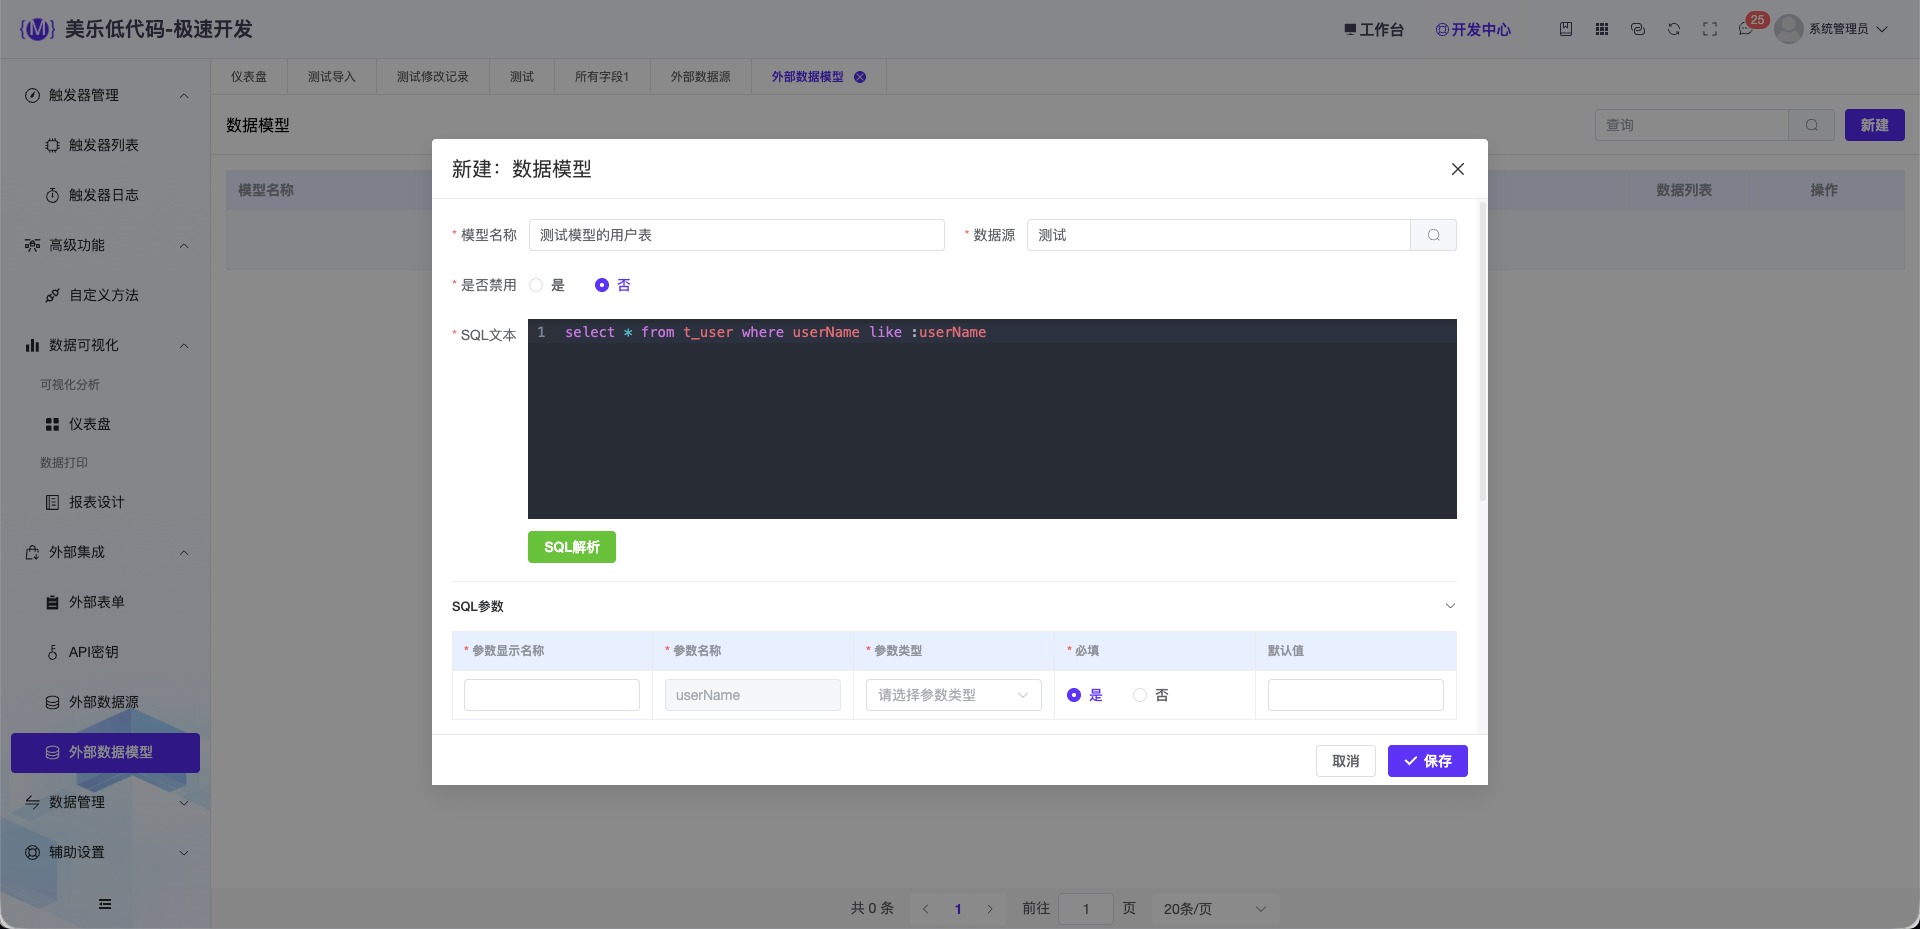
Task: Collapse the 高级功能 menu group
Action: [184, 246]
